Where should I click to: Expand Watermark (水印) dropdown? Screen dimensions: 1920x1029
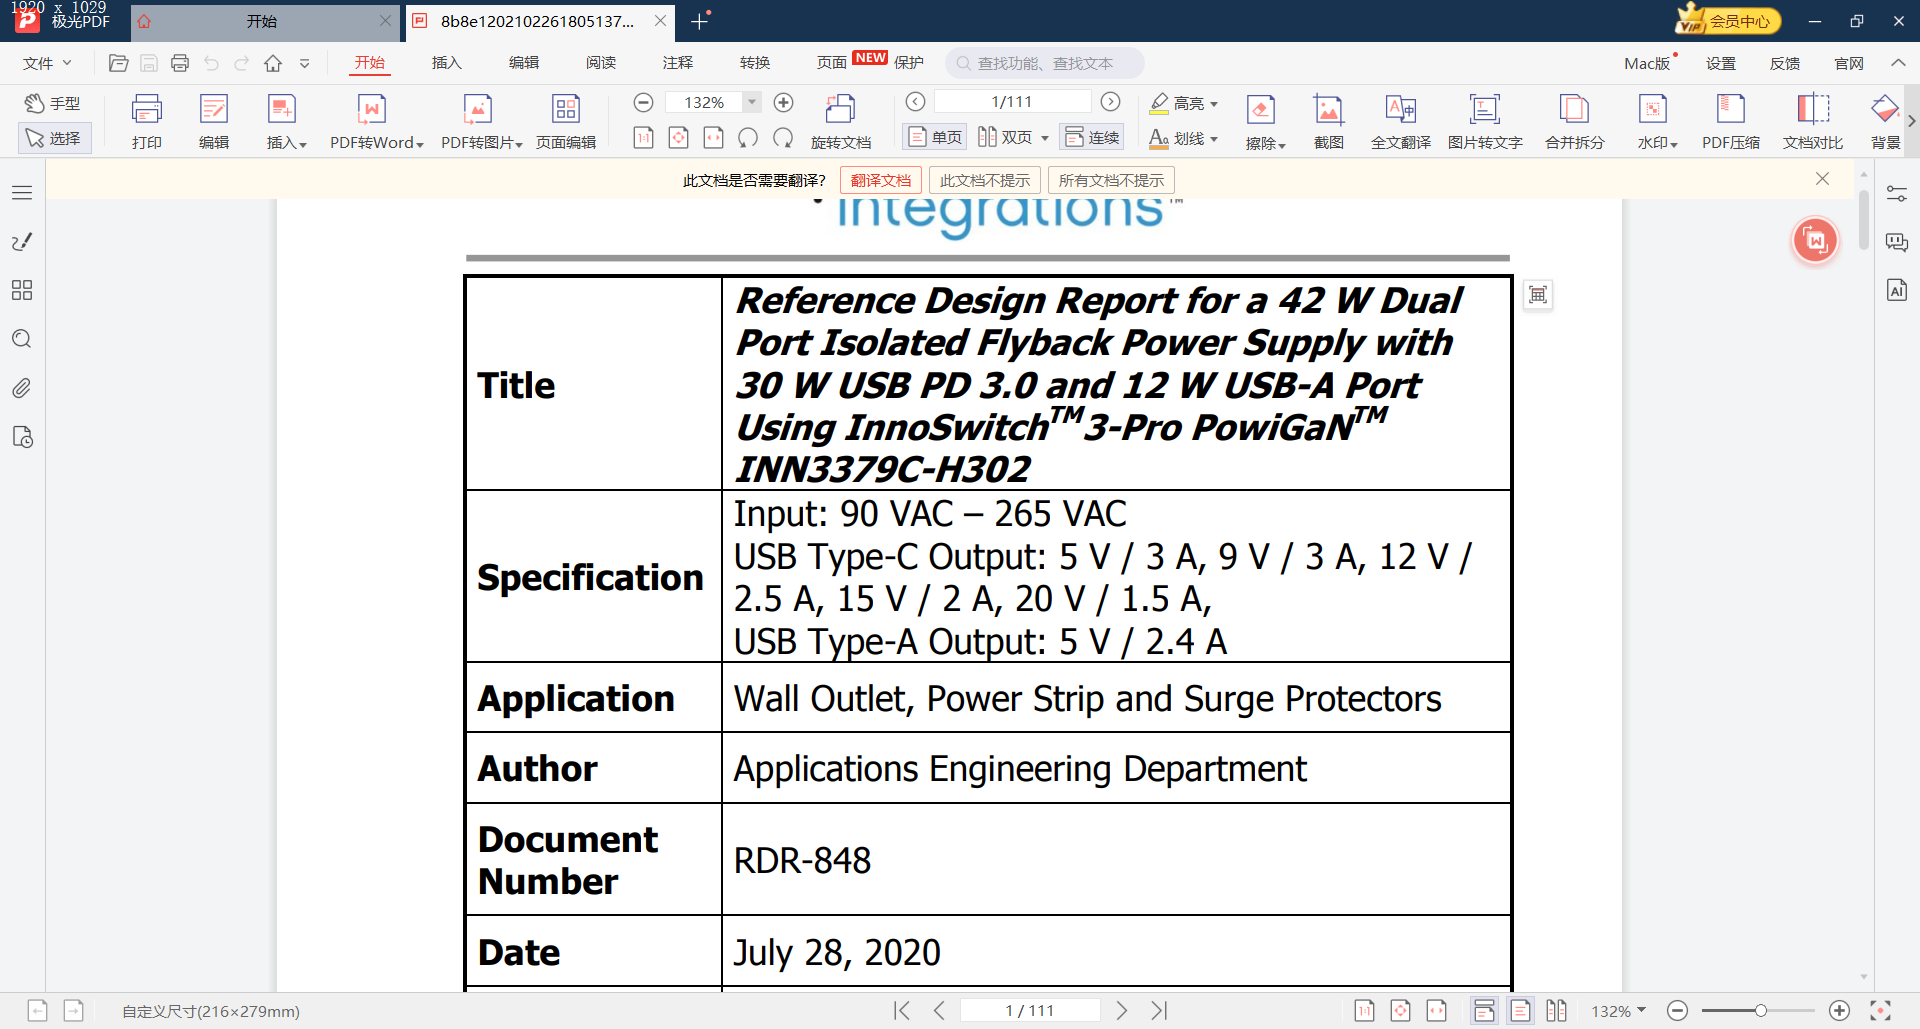[1673, 145]
